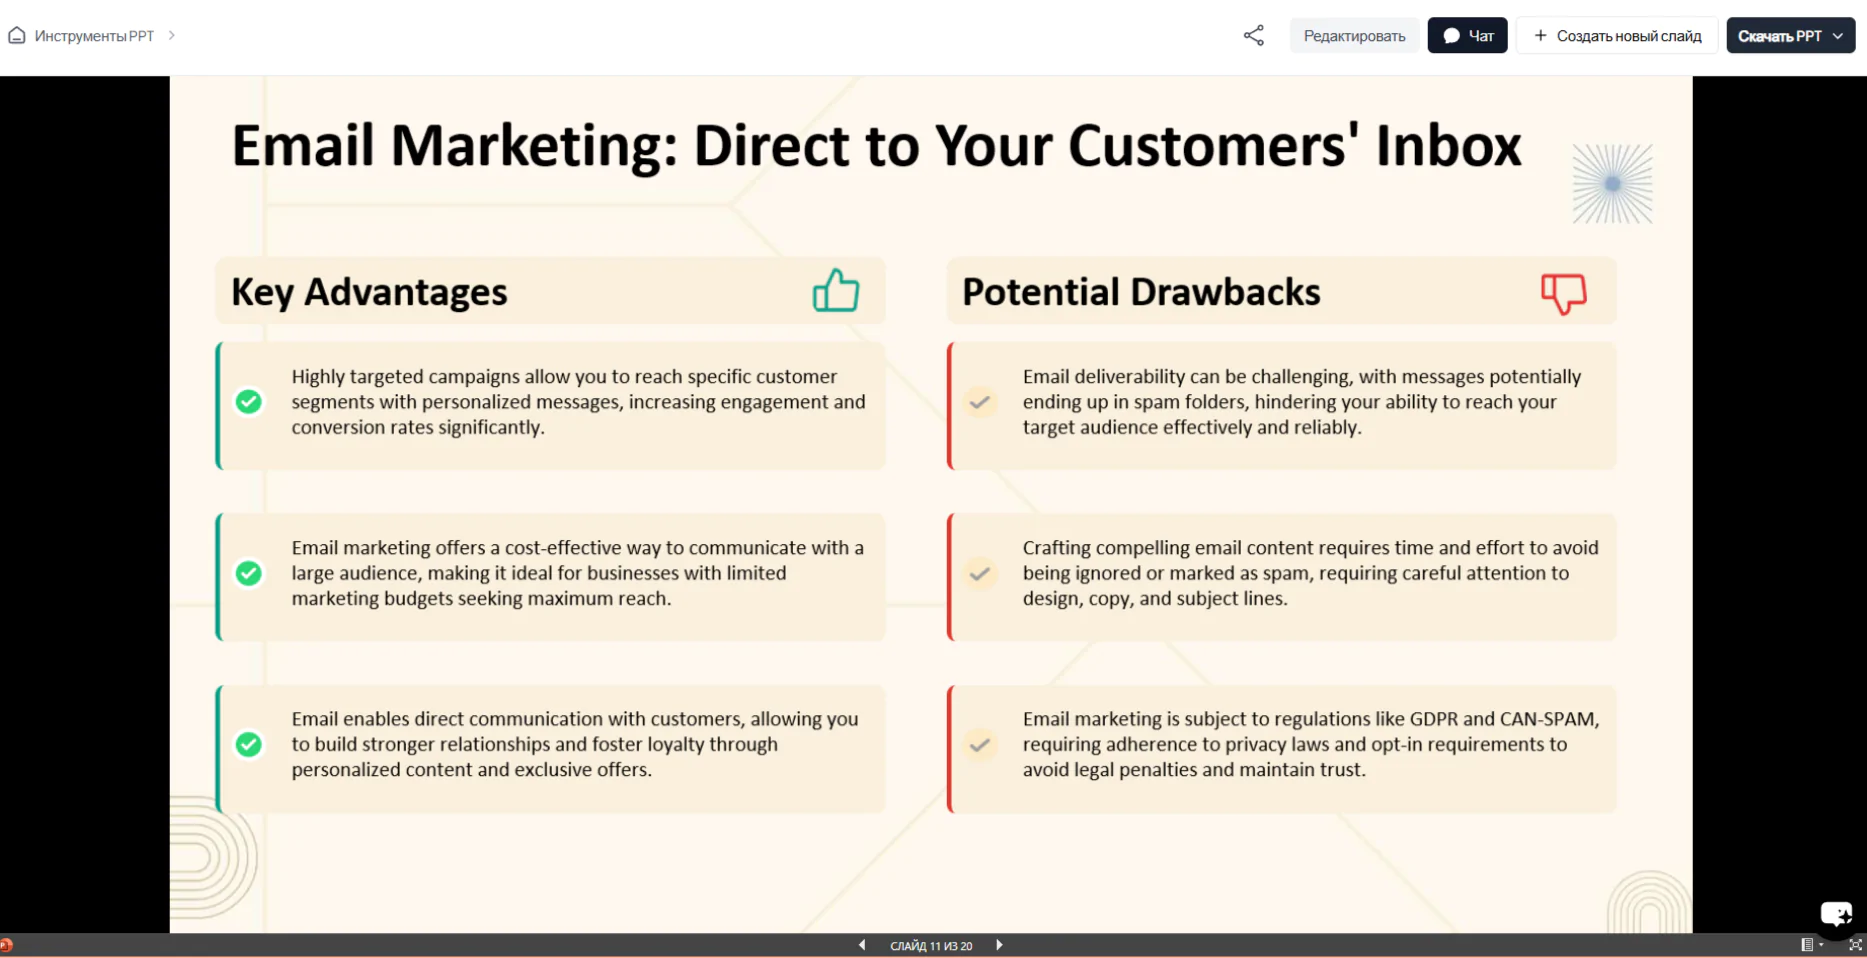Image resolution: width=1867 pixels, height=958 pixels.
Task: Click the Редактировать button
Action: (x=1354, y=36)
